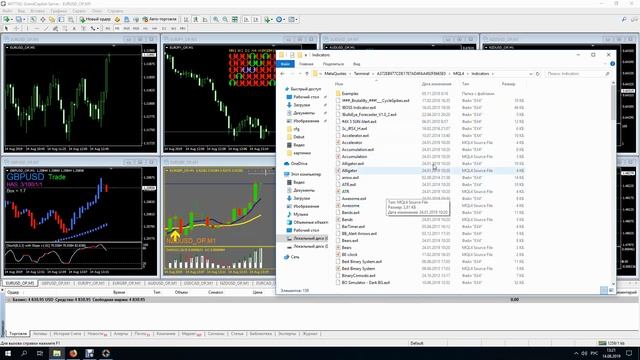
Task: Select the Accelerator.ex4 file
Action: (x=355, y=136)
